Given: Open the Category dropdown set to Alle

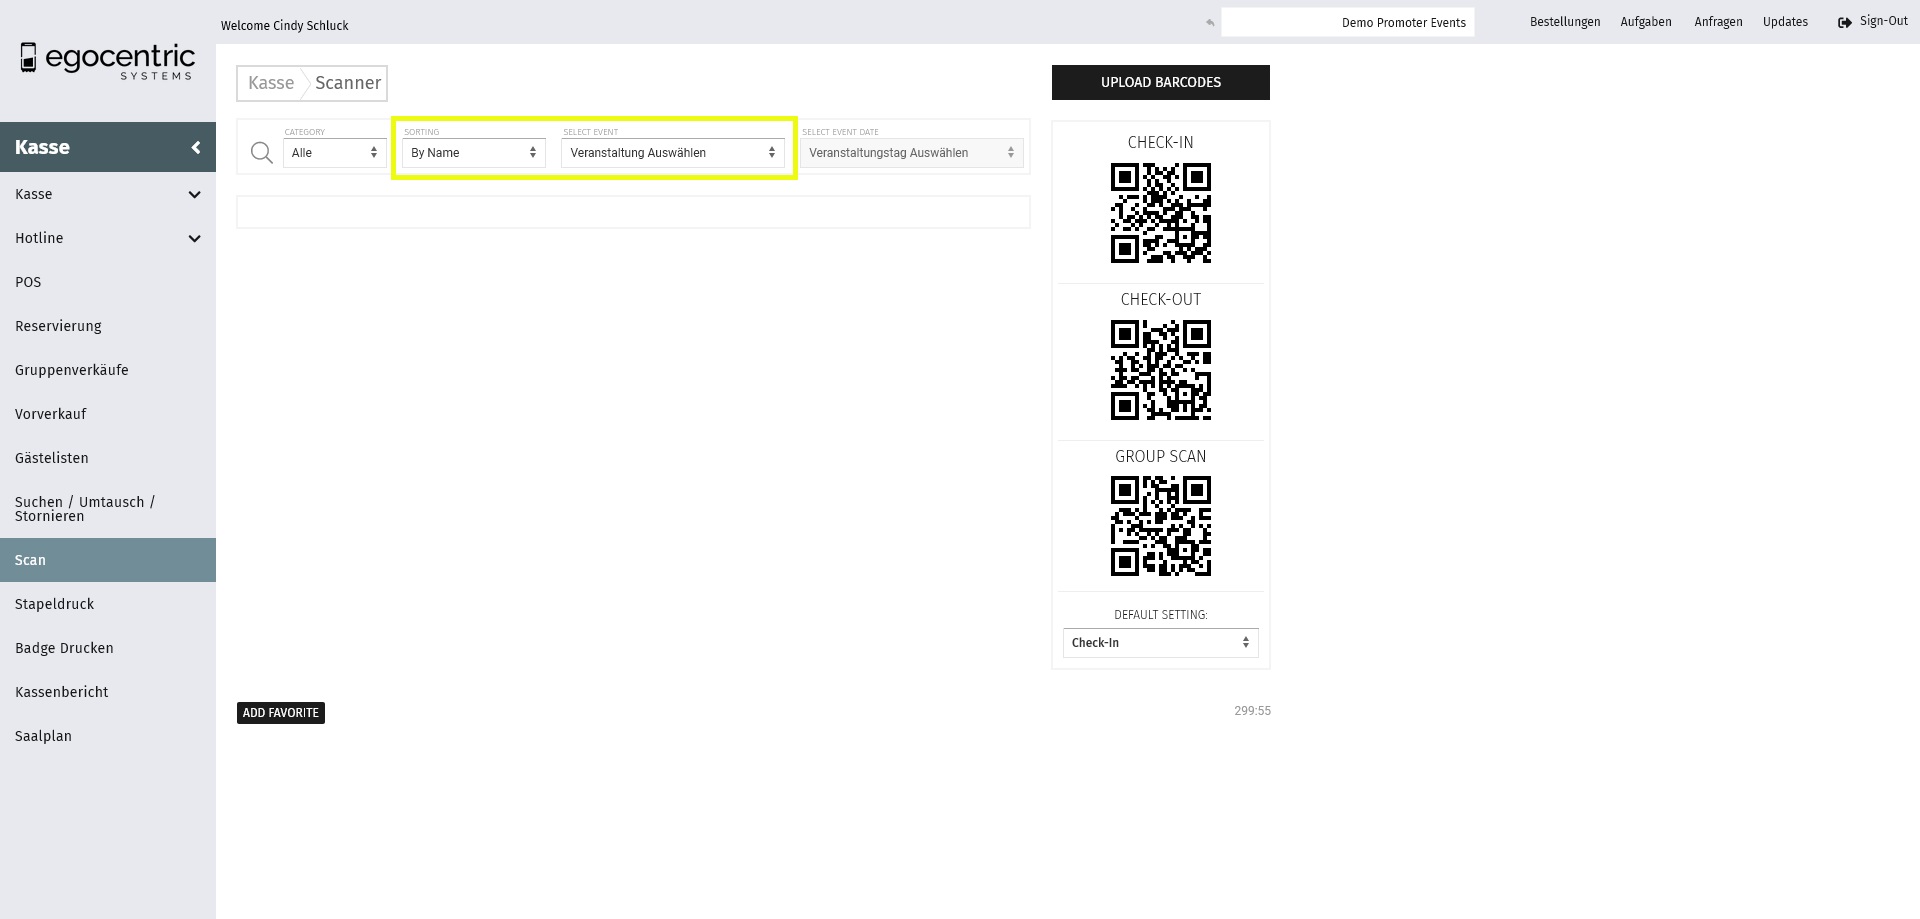Looking at the screenshot, I should 334,153.
